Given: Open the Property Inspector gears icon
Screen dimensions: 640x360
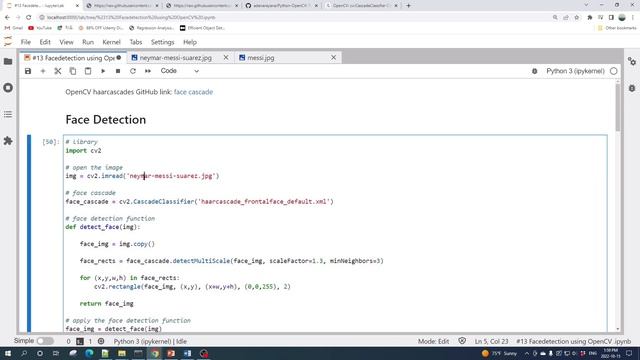Looking at the screenshot, I should 632,62.
